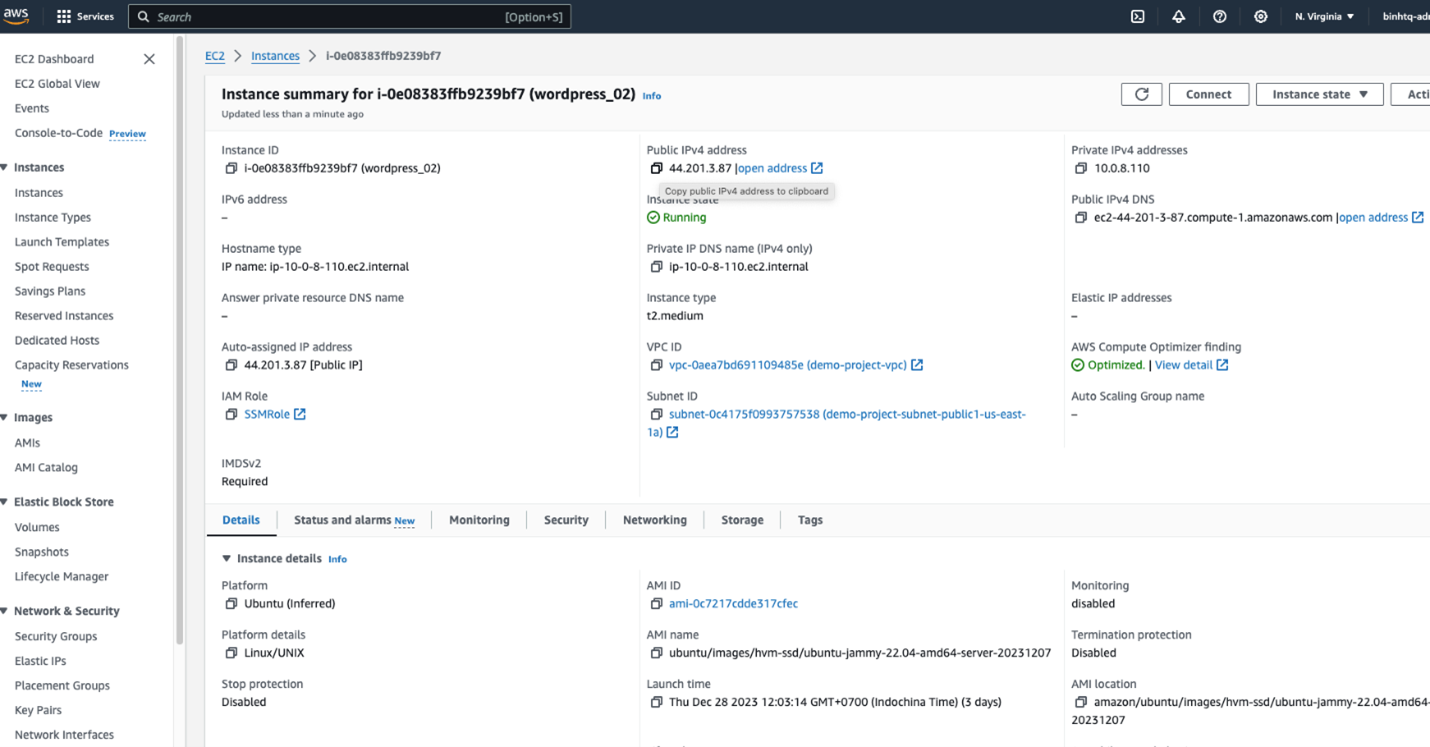
Task: Open Key Pairs in sidebar
Action: 38,710
